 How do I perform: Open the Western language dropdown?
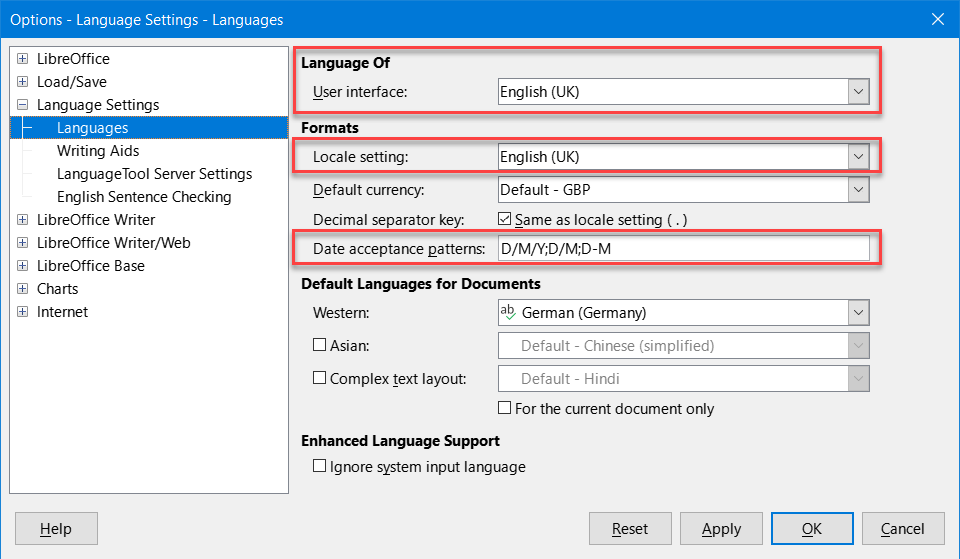(858, 313)
